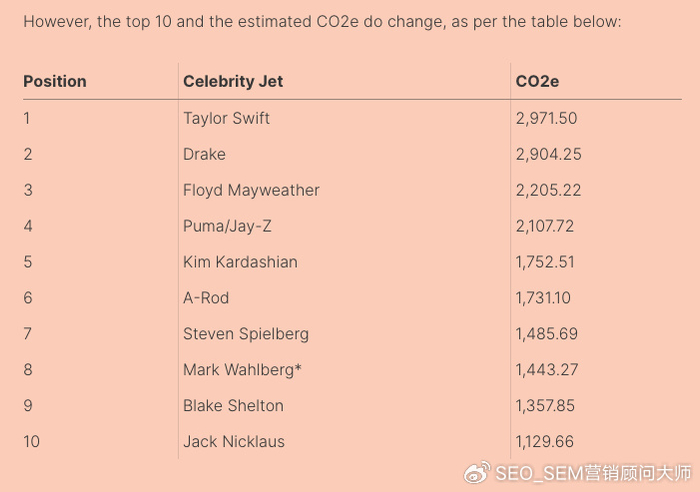Select the Drake table cell
Image resolution: width=700 pixels, height=492 pixels.
click(x=204, y=154)
